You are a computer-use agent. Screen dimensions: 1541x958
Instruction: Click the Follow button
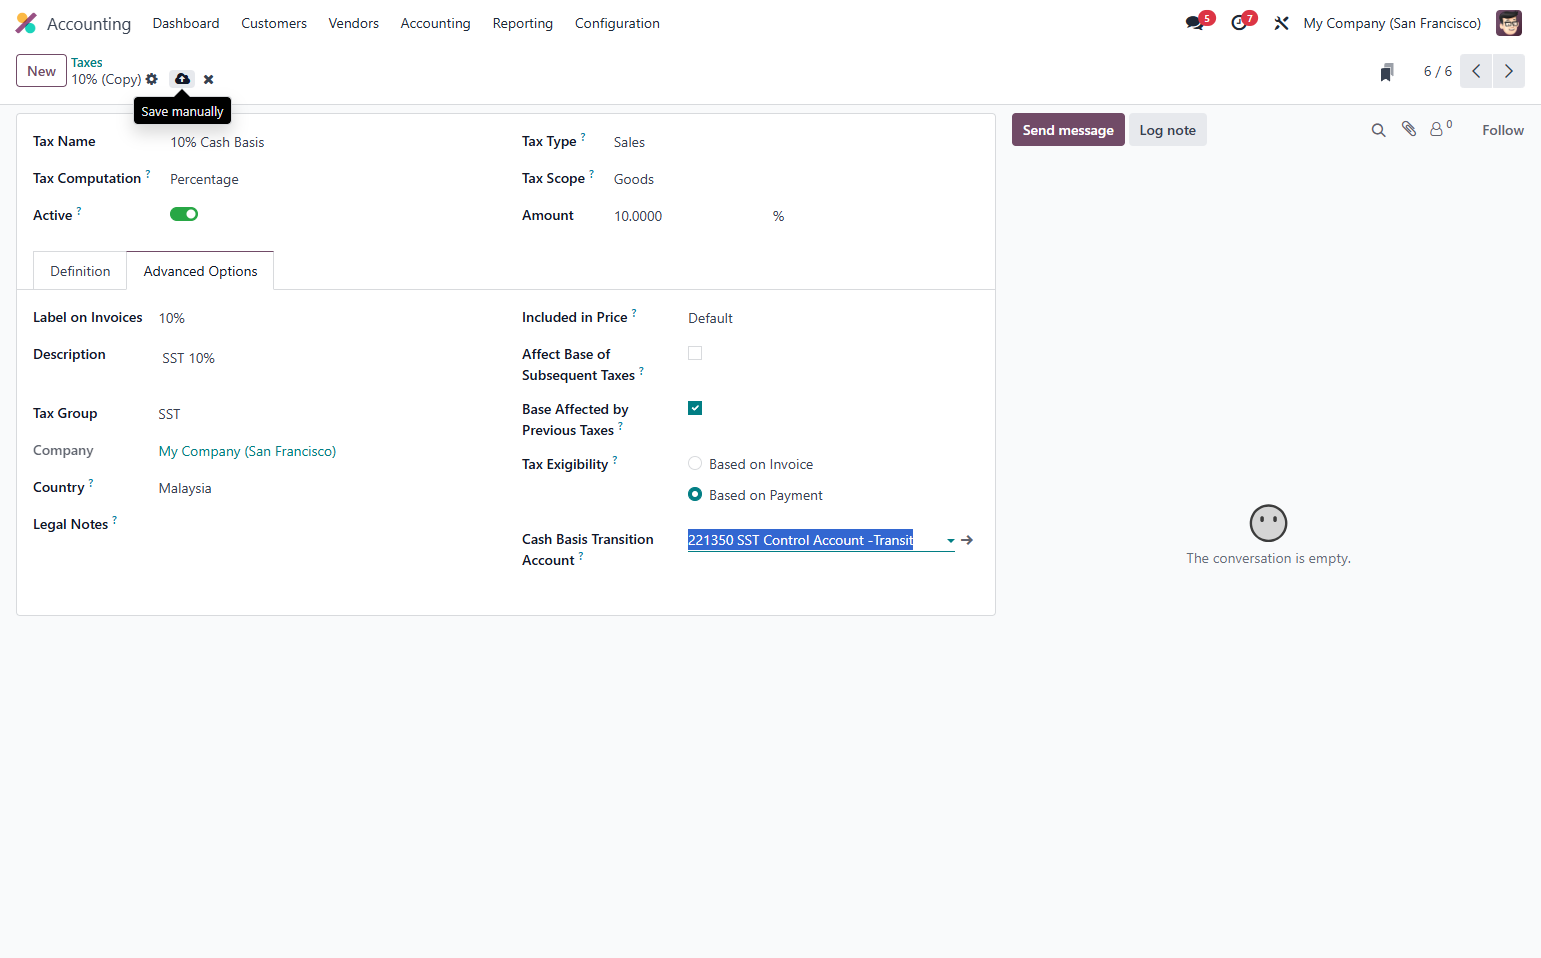point(1502,130)
